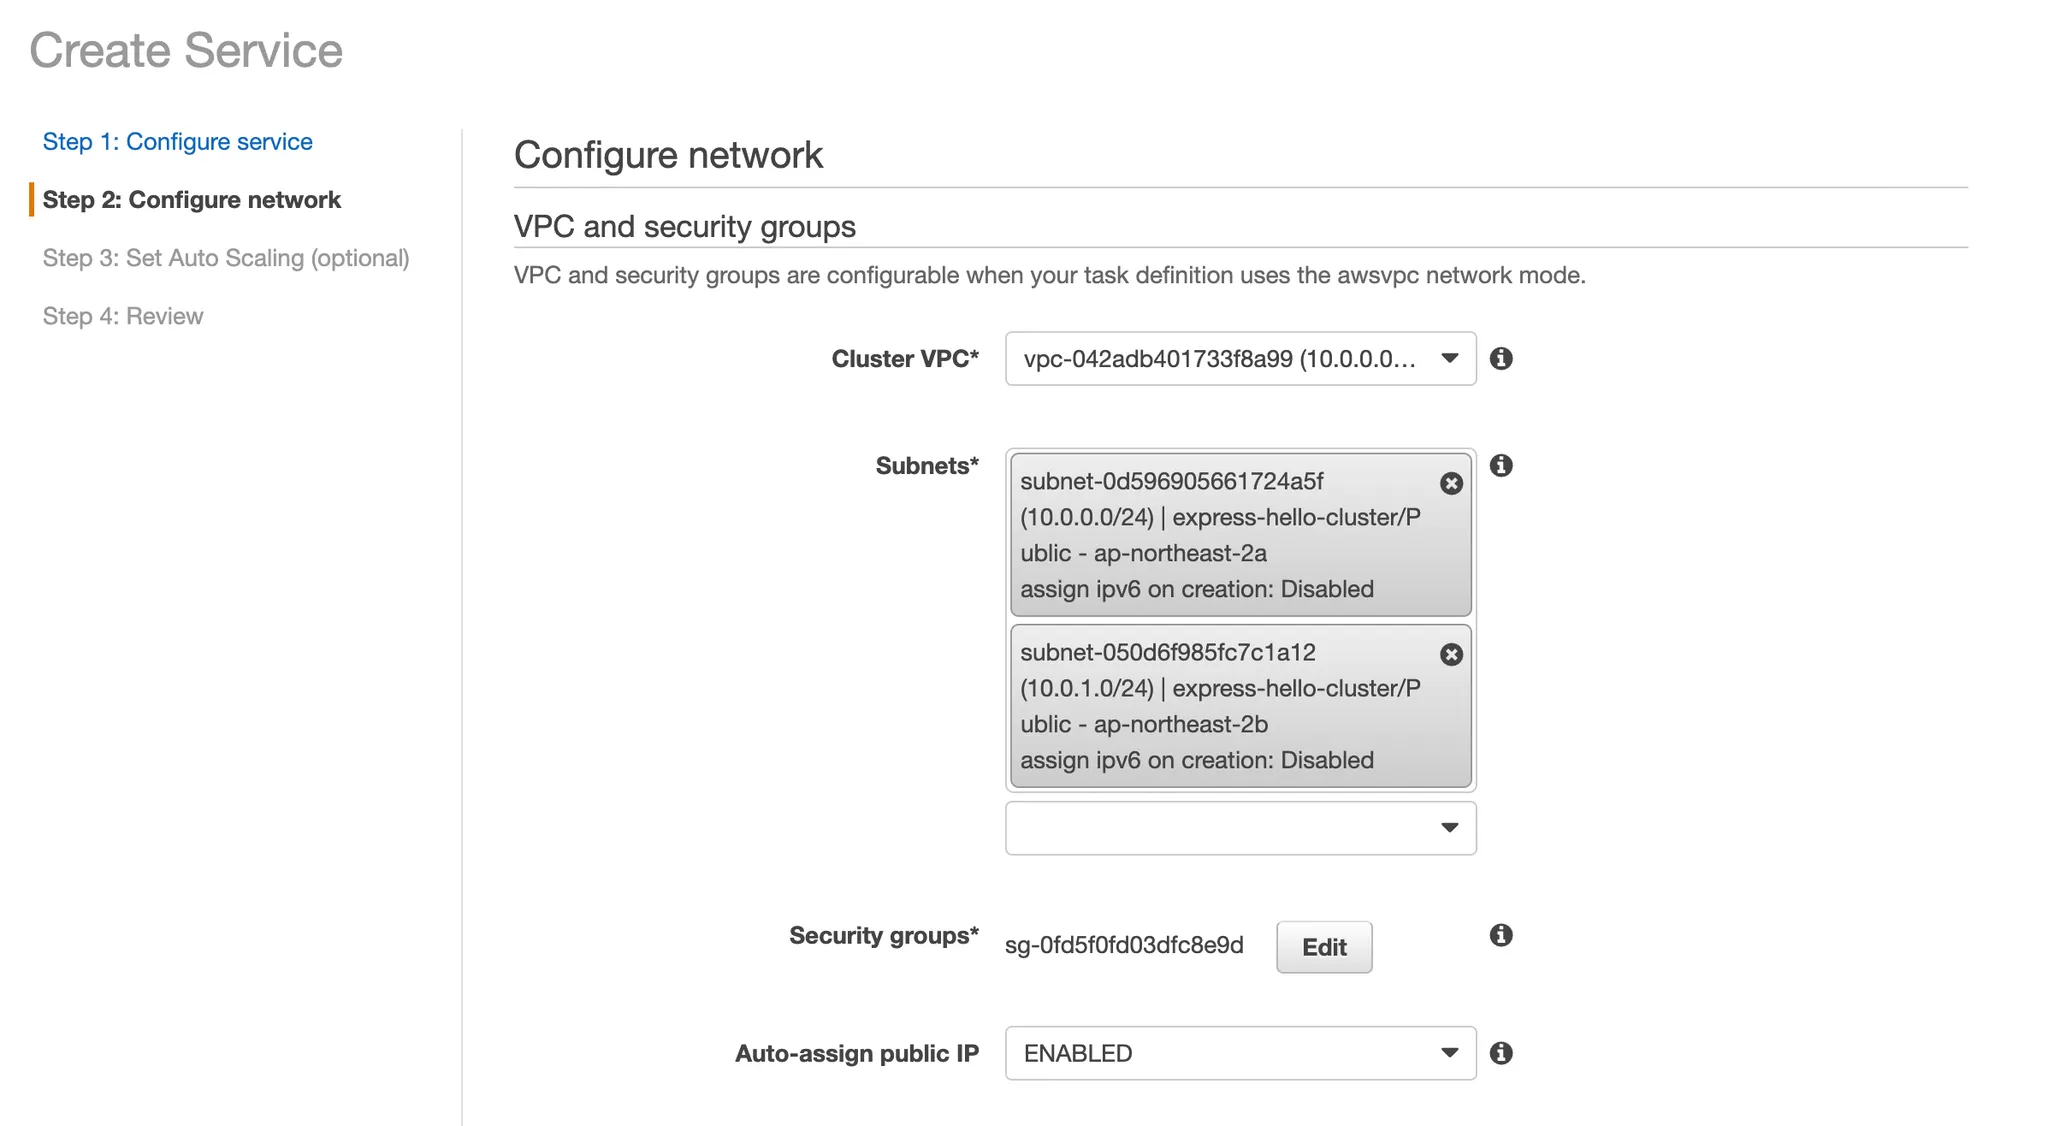Click the info icon for Auto-assign public IP
The image size is (2048, 1126).
coord(1500,1053)
